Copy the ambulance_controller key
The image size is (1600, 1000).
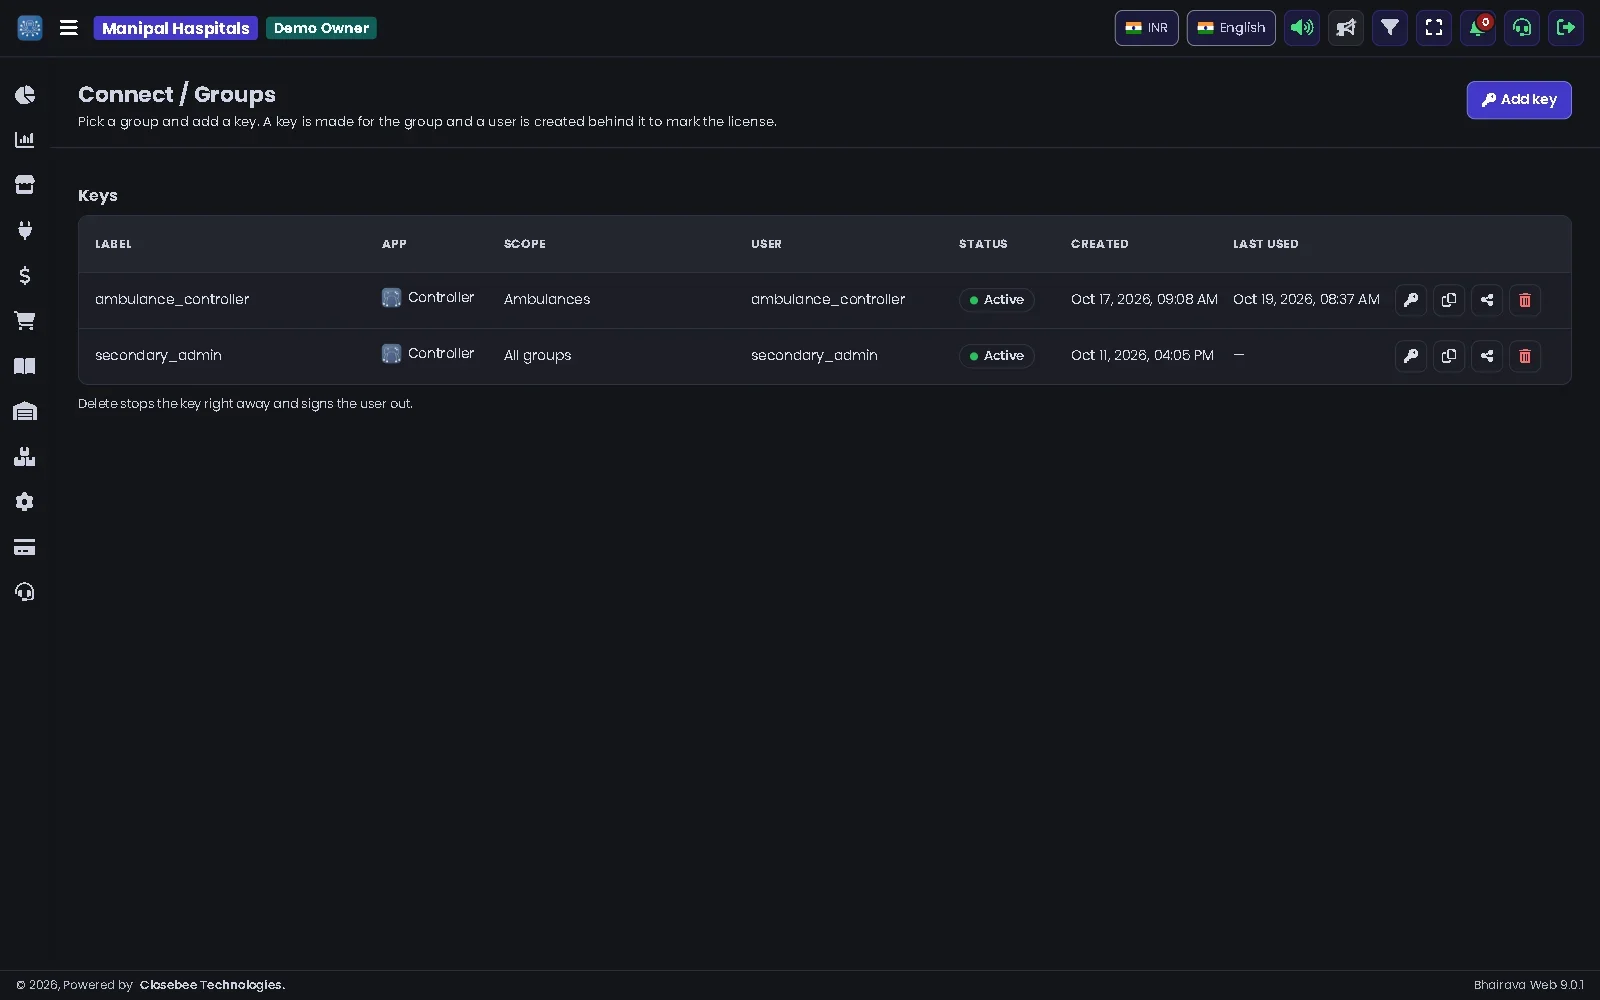point(1449,300)
